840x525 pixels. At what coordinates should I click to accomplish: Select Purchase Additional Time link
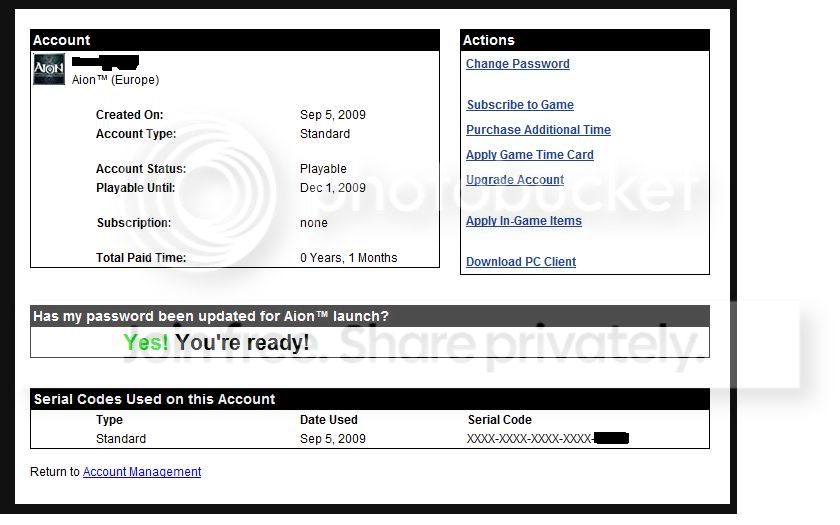(x=538, y=130)
